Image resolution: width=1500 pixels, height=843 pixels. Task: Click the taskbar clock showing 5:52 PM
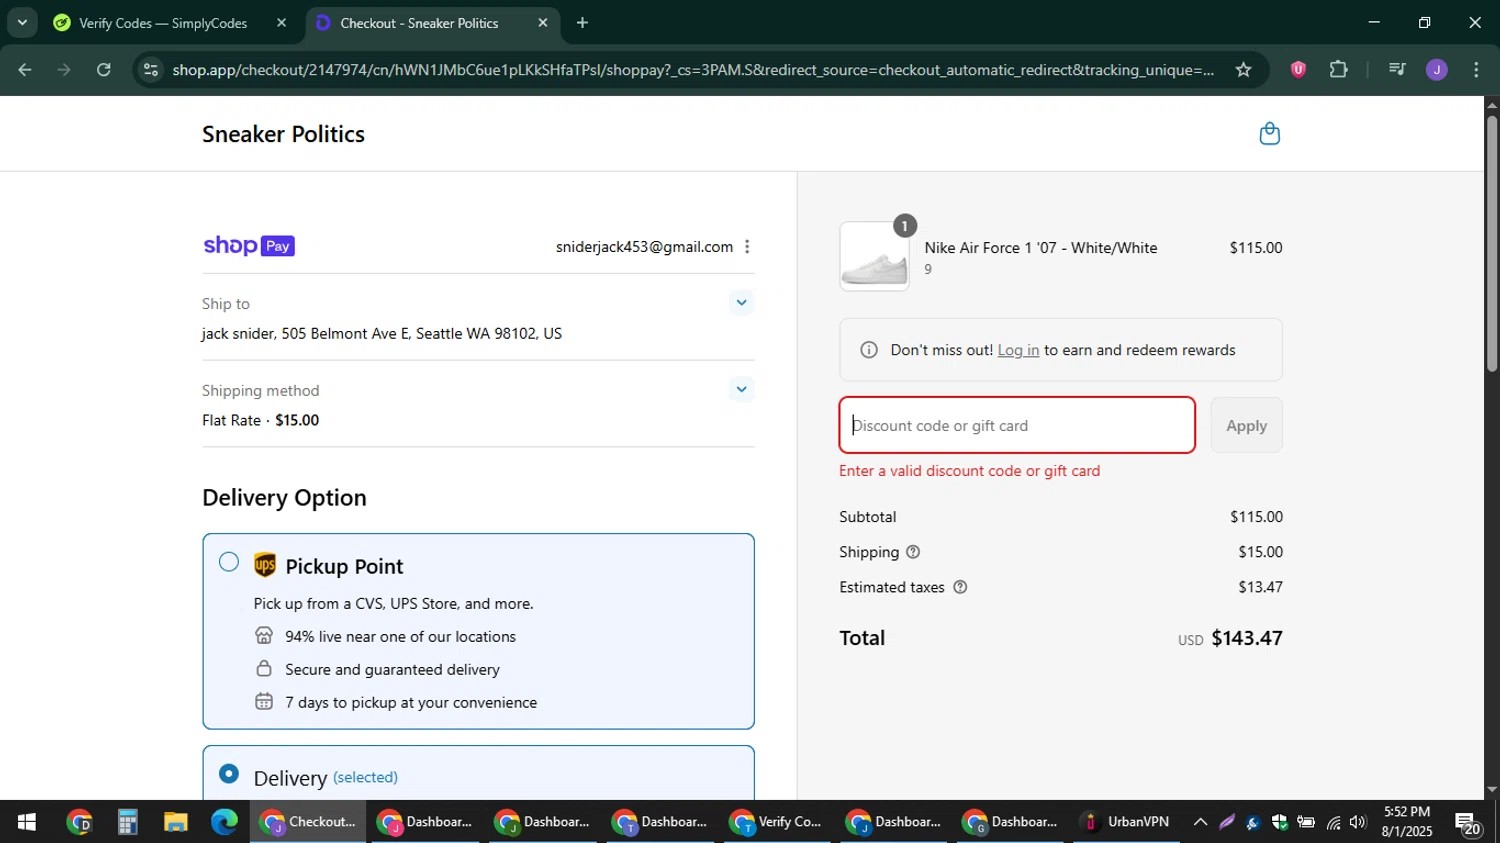(x=1407, y=822)
